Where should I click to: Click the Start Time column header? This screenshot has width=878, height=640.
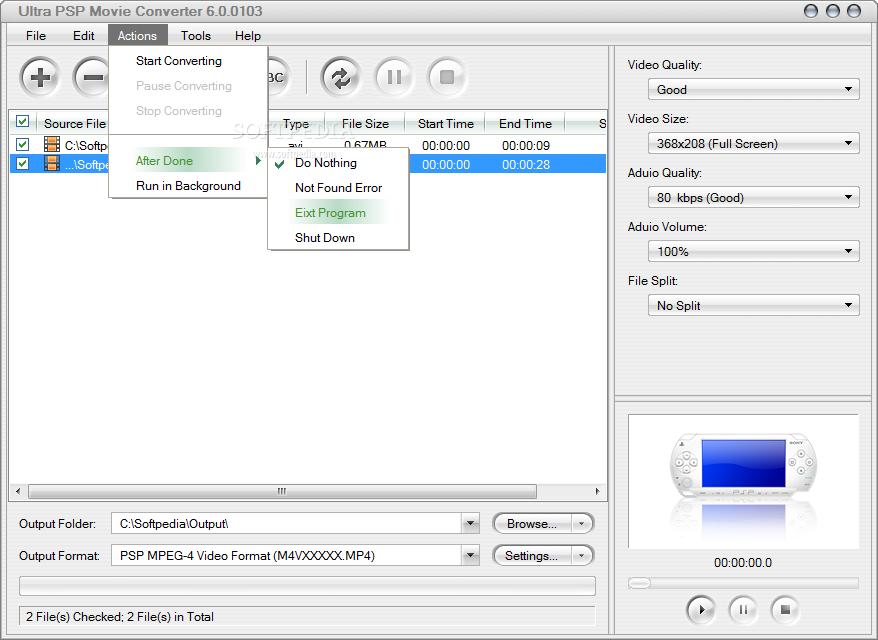(x=446, y=123)
